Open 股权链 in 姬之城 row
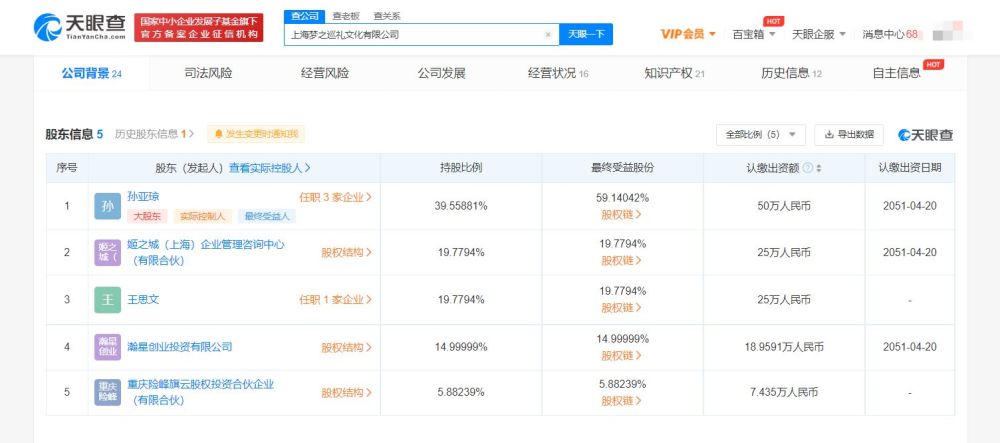Image resolution: width=1000 pixels, height=443 pixels. coord(622,261)
